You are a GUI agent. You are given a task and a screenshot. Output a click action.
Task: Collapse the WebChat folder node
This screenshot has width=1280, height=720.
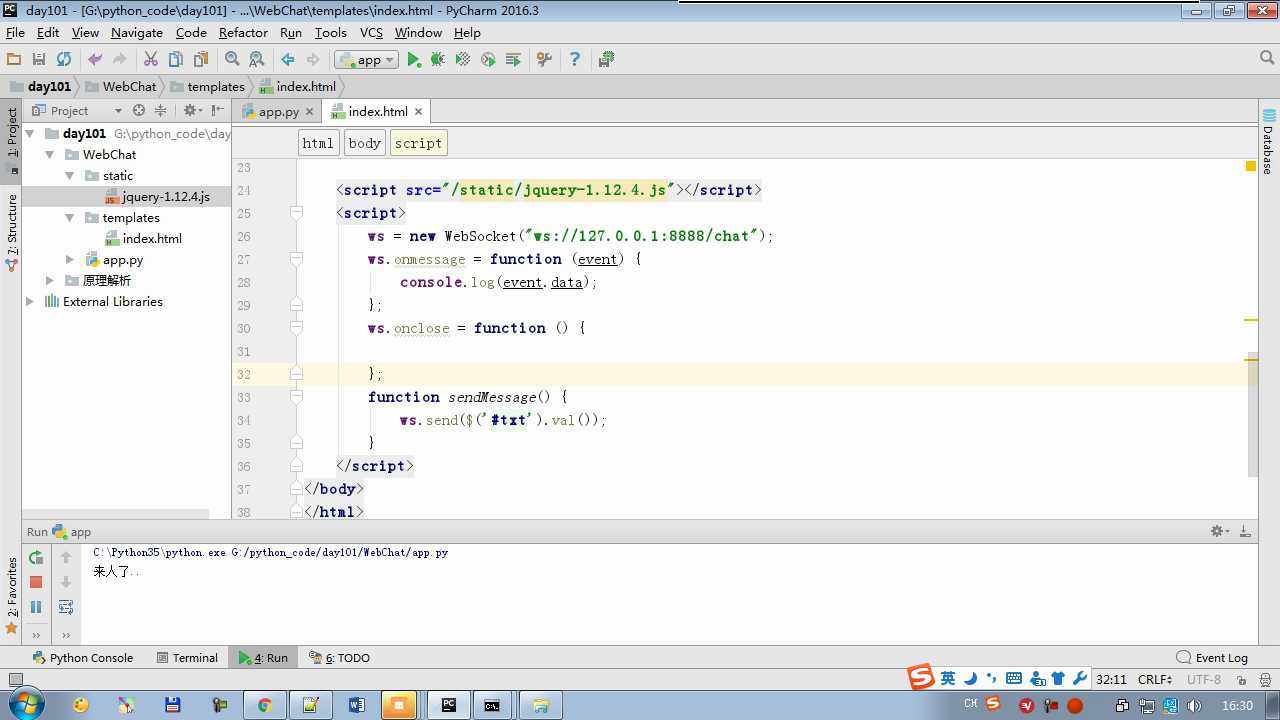pyautogui.click(x=50, y=154)
